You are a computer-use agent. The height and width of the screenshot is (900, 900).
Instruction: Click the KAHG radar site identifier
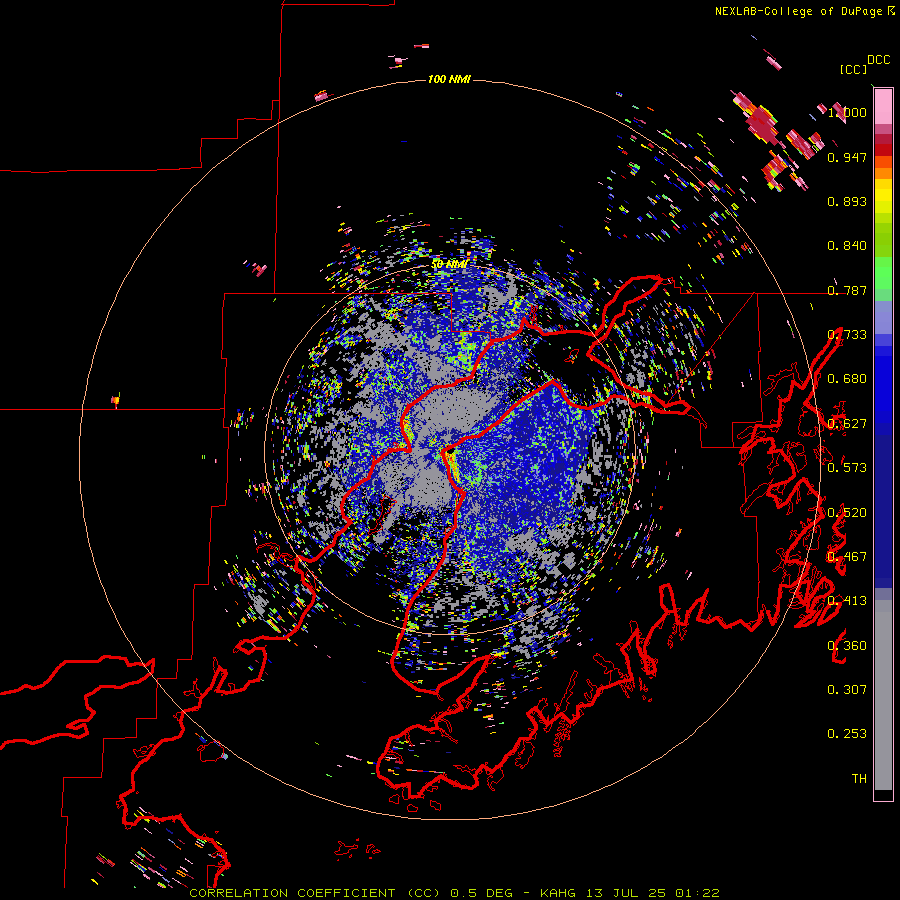click(558, 893)
